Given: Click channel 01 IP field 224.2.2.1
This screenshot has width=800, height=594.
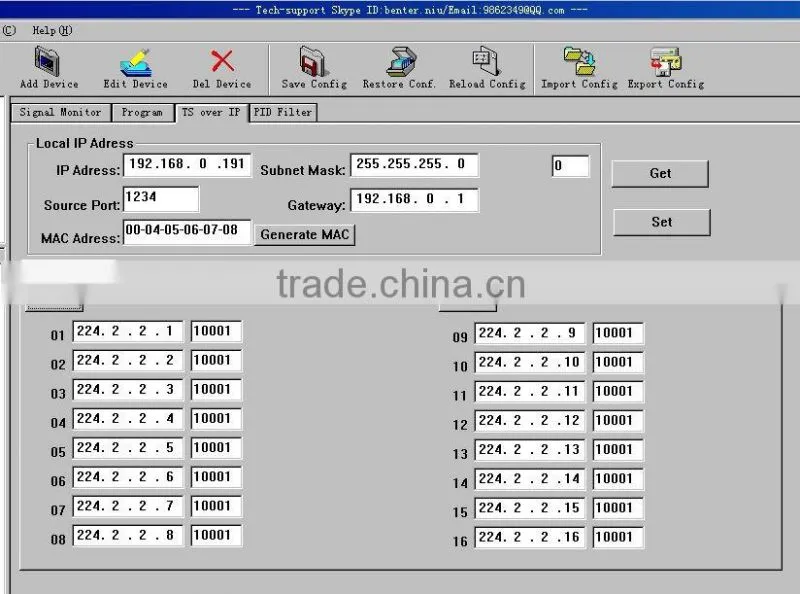Looking at the screenshot, I should (128, 331).
